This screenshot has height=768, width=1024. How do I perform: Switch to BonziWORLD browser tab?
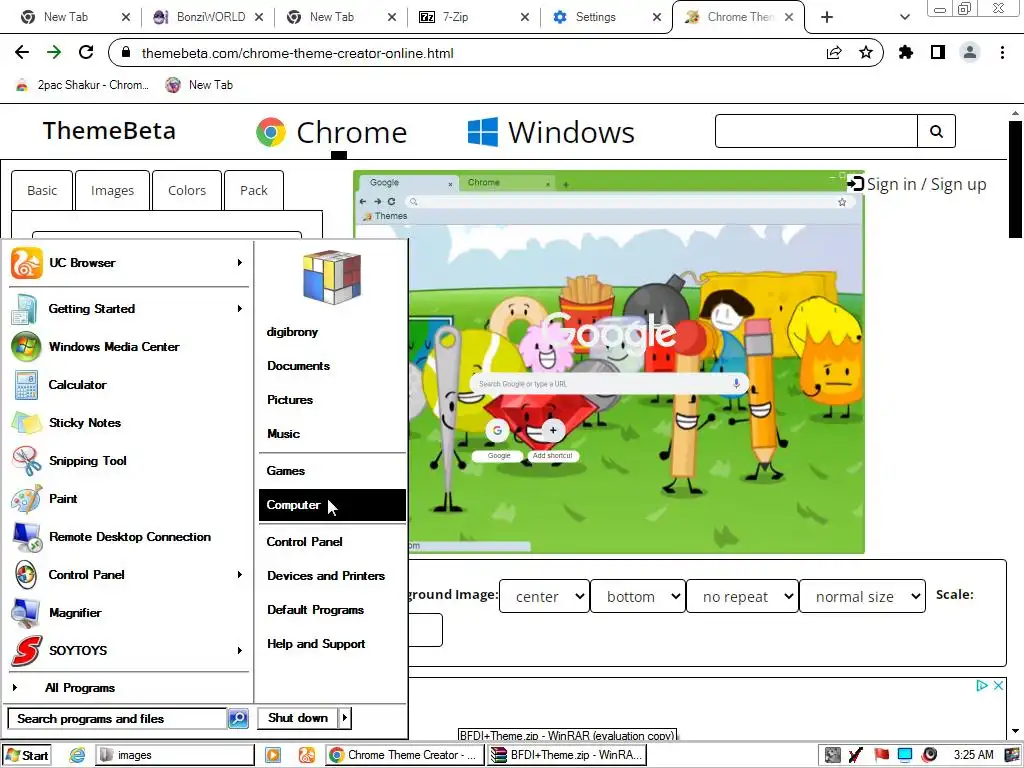[208, 17]
